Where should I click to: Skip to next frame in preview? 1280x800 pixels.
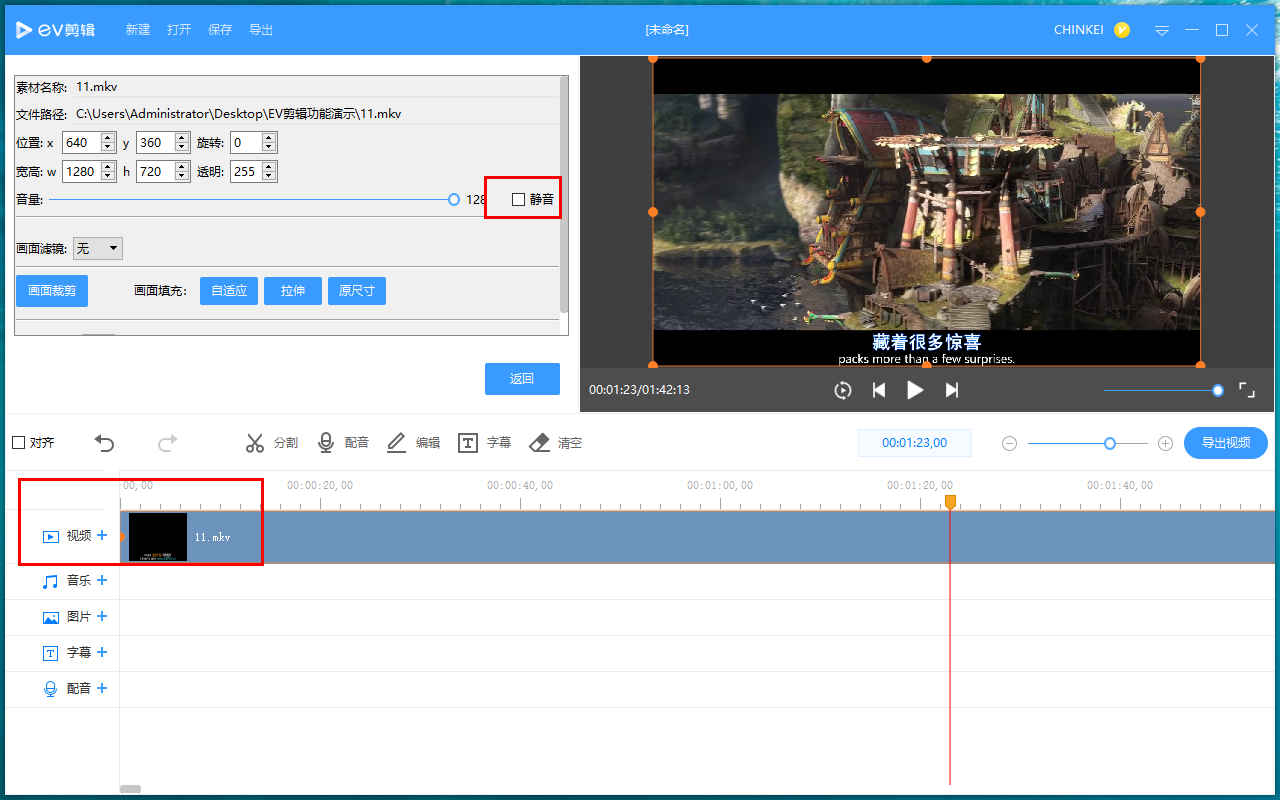[952, 390]
